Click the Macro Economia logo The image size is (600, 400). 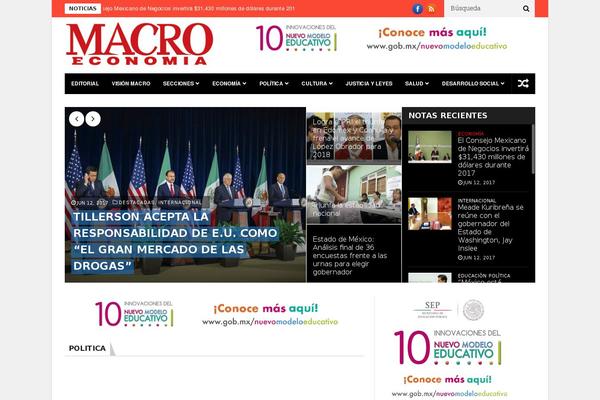pos(139,44)
